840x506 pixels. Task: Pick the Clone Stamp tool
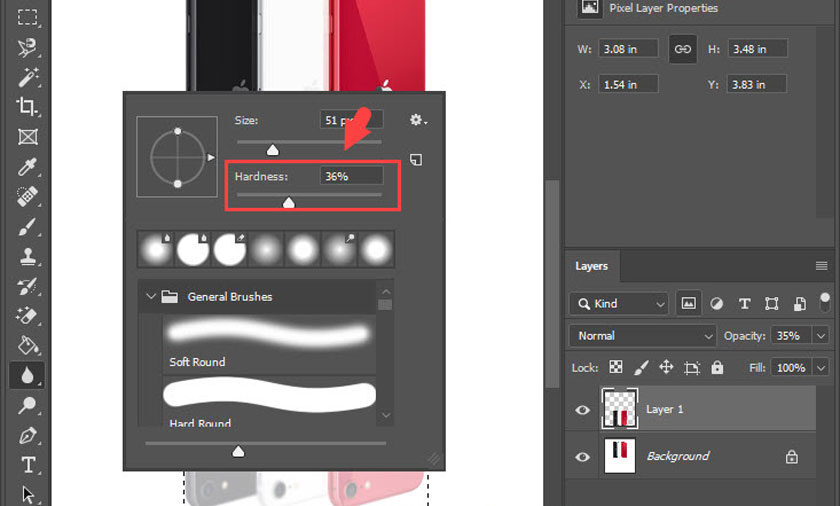[x=28, y=257]
